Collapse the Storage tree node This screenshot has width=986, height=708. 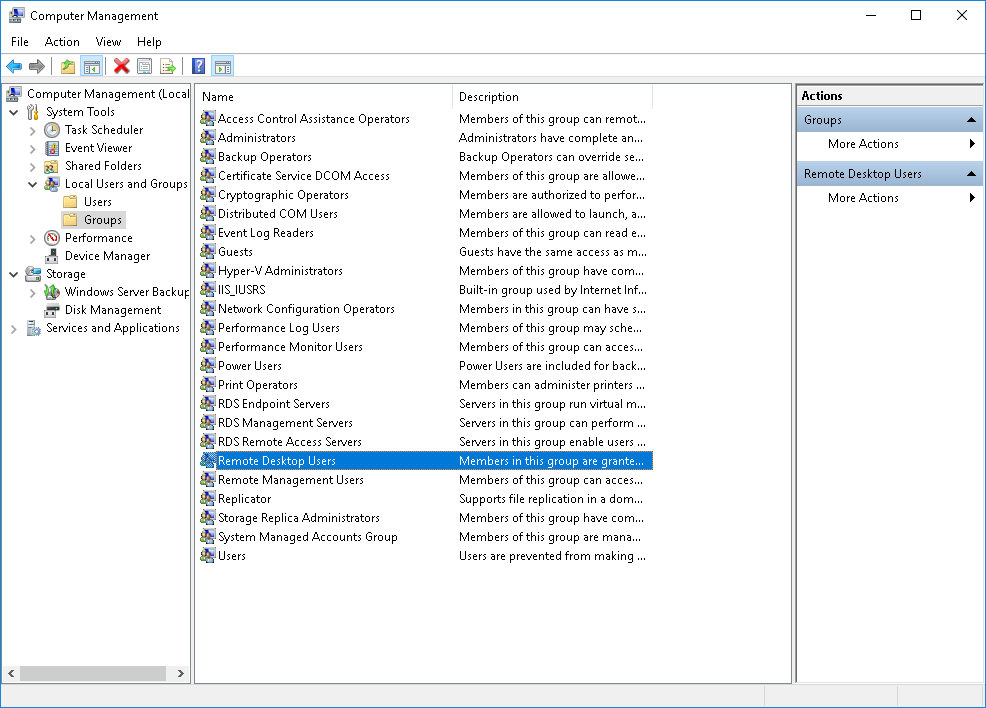coord(14,275)
